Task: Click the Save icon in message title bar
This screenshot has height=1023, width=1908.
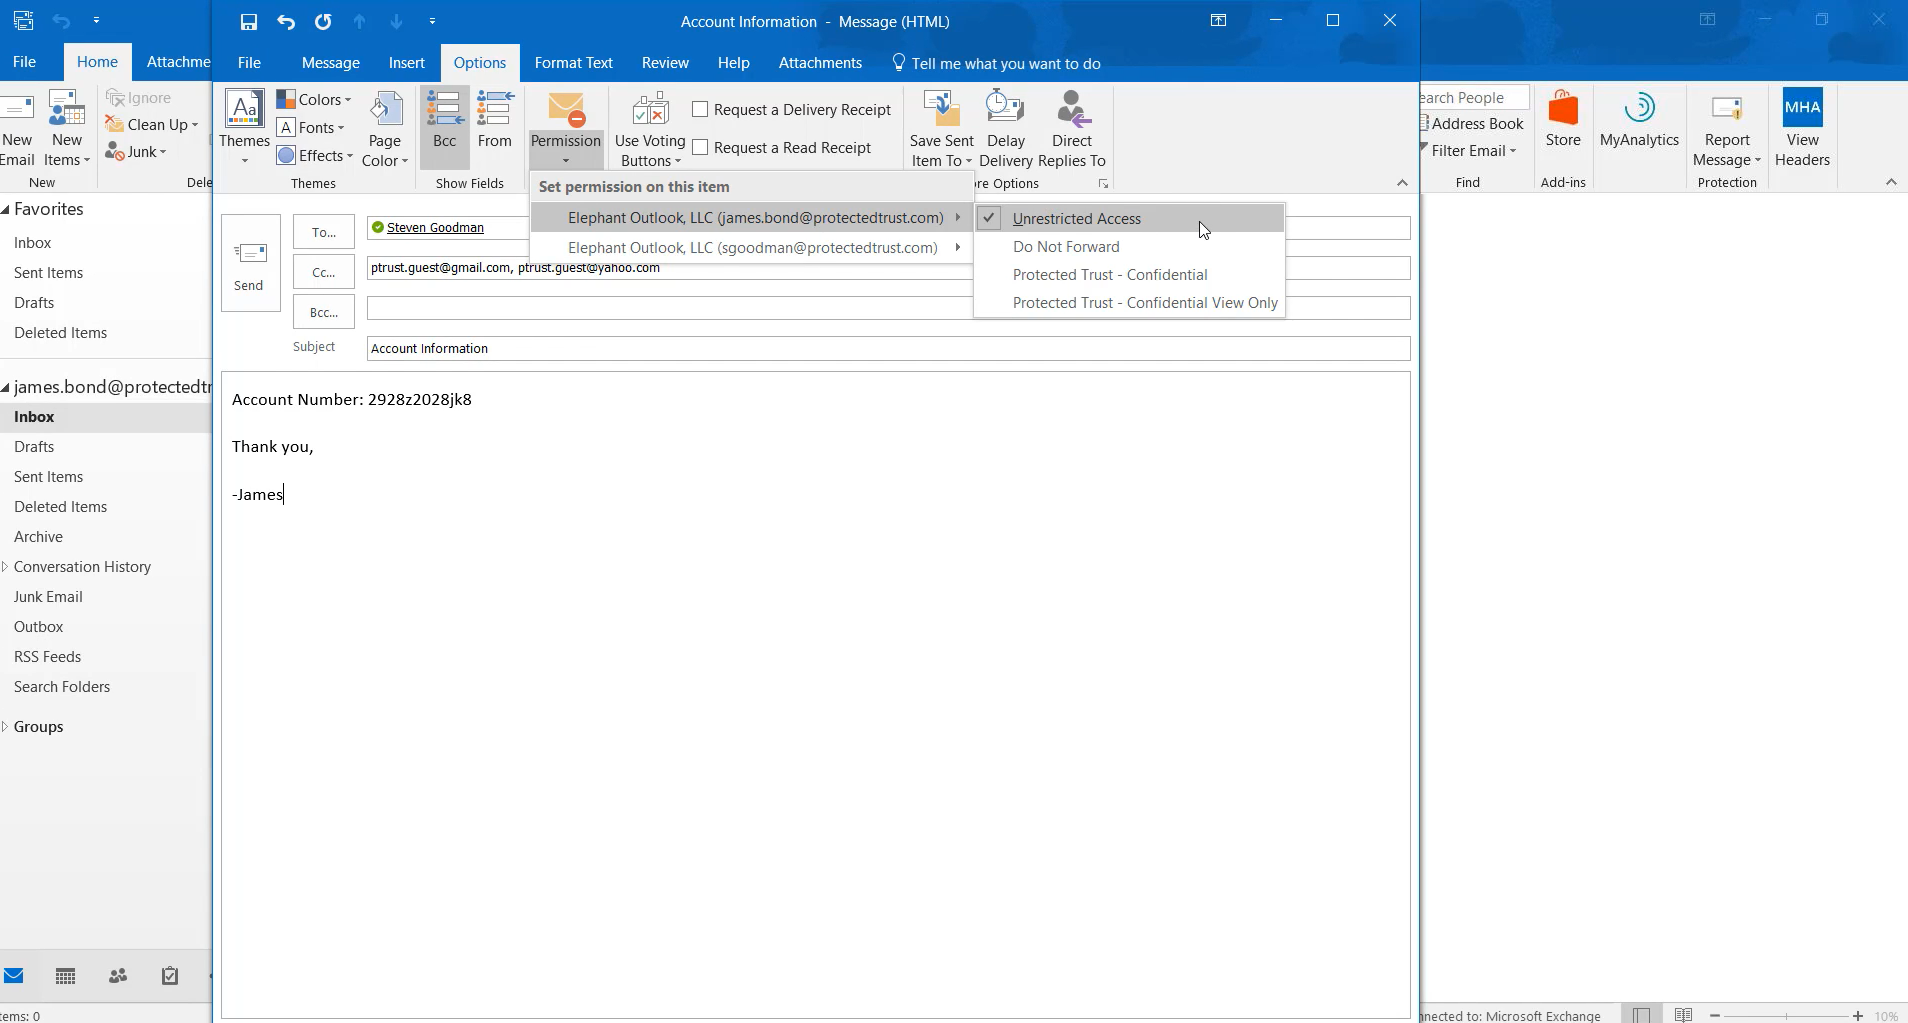Action: click(249, 21)
